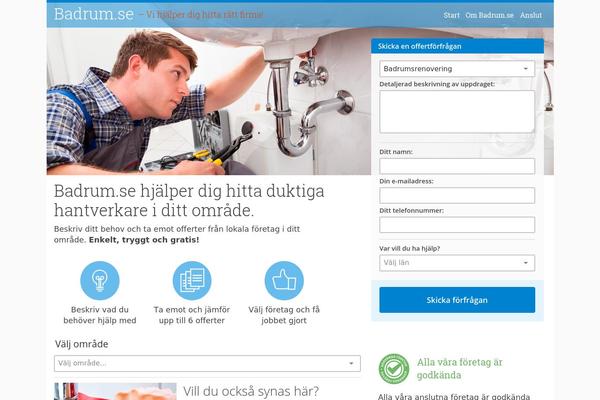Click the Badrum.se logo in header
This screenshot has height=400, width=600.
[94, 15]
